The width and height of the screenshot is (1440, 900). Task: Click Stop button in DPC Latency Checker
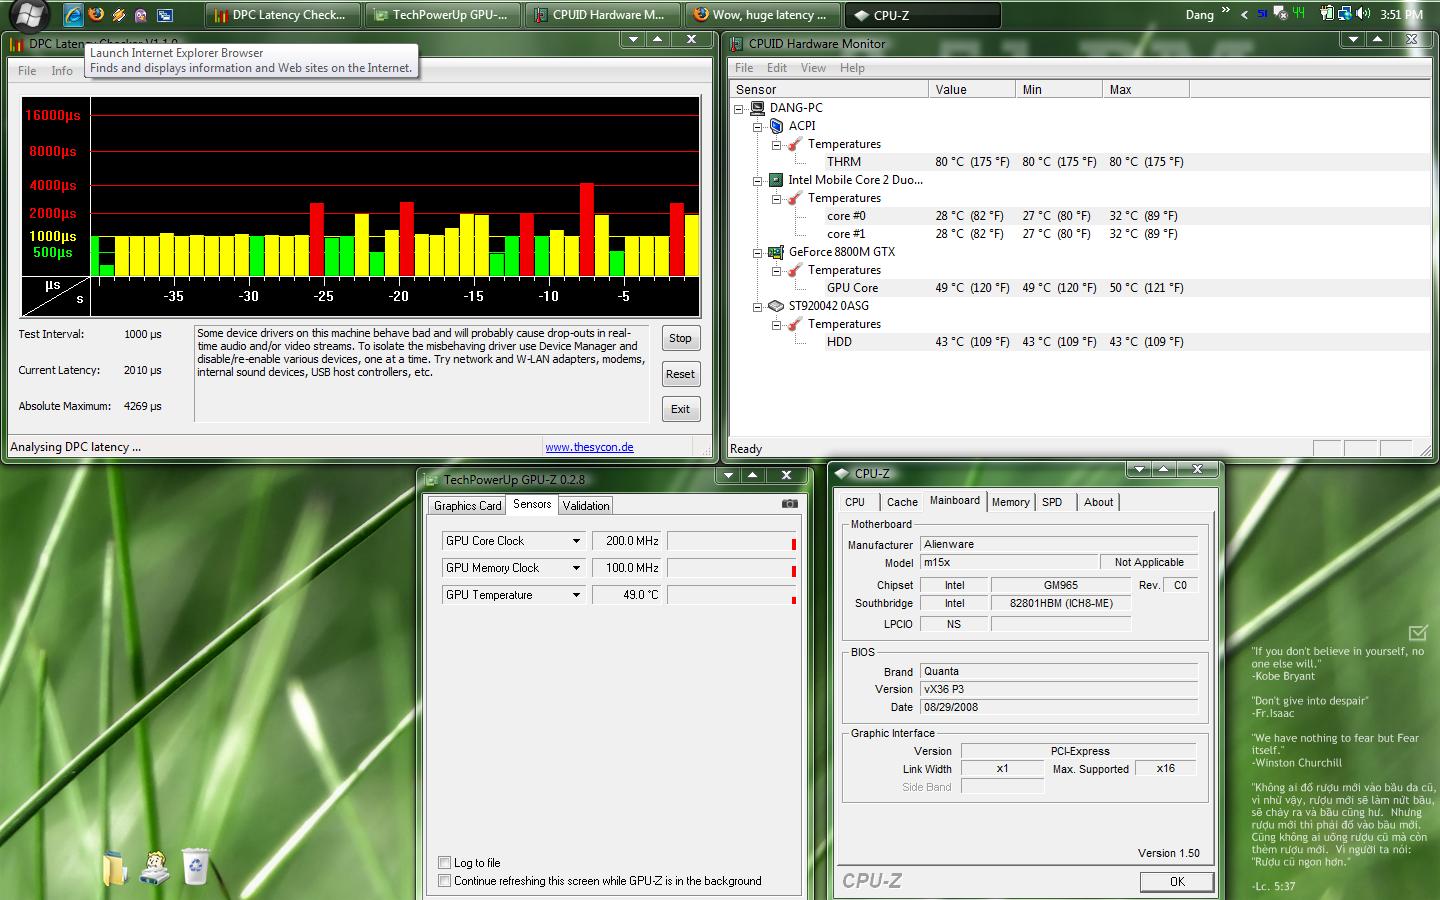(680, 338)
